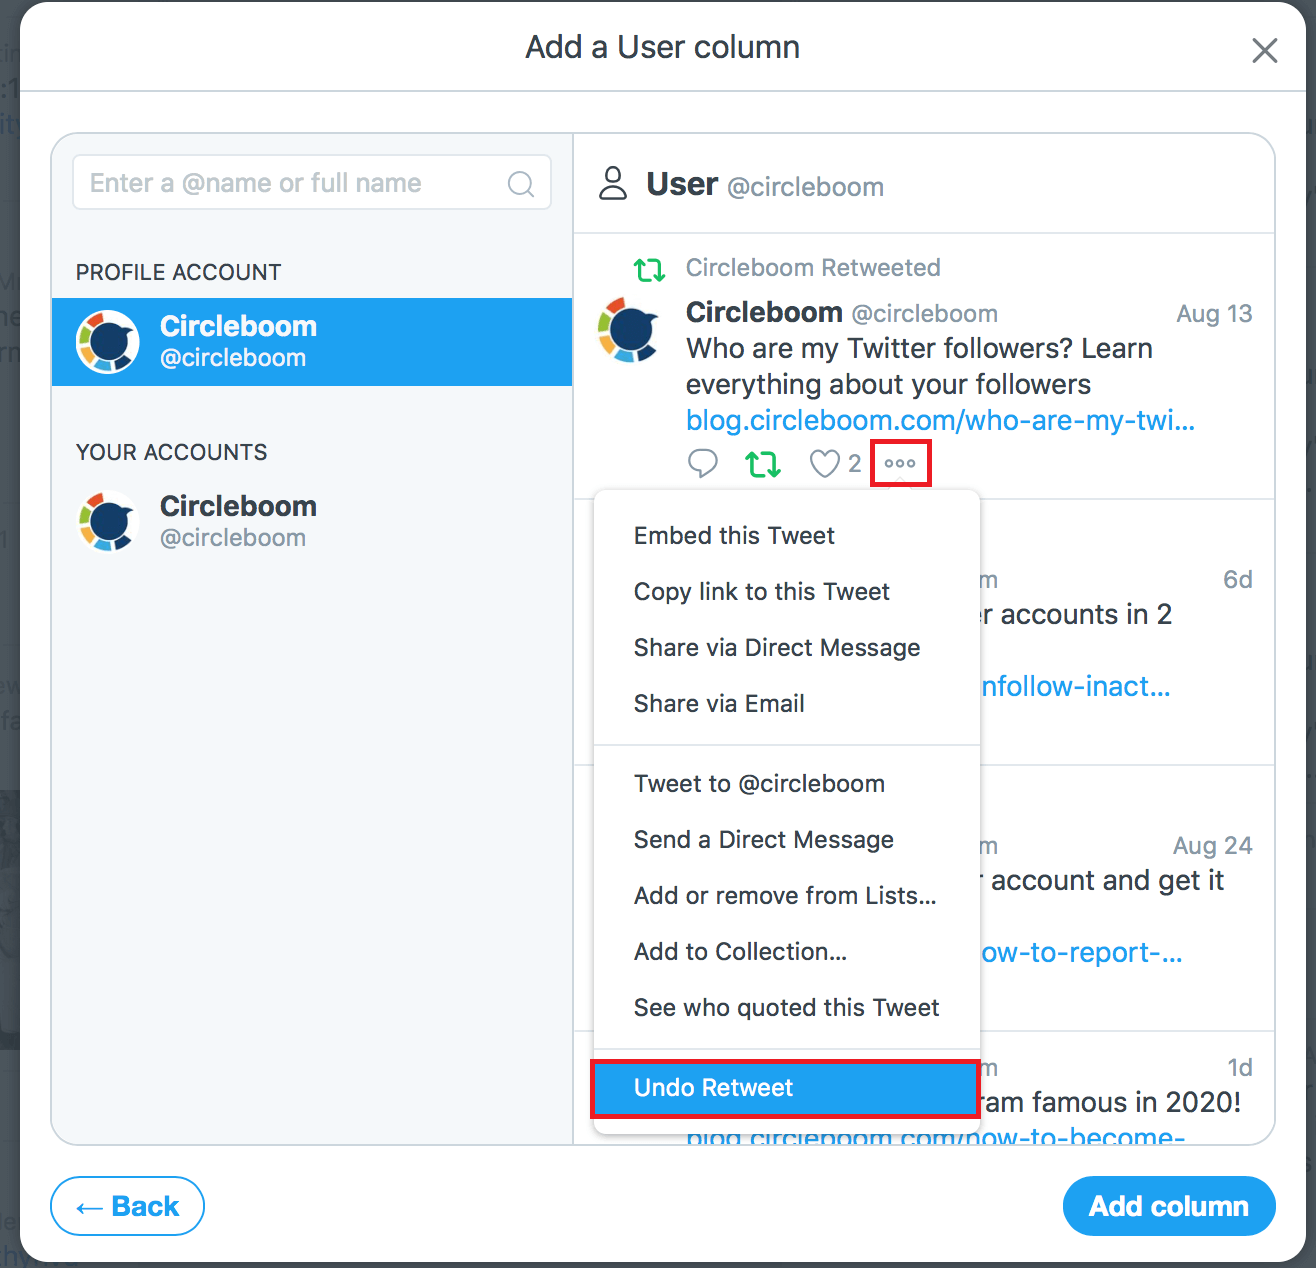Click the reply bubble icon on the tweet
Screen dimensions: 1316x1268
point(703,462)
